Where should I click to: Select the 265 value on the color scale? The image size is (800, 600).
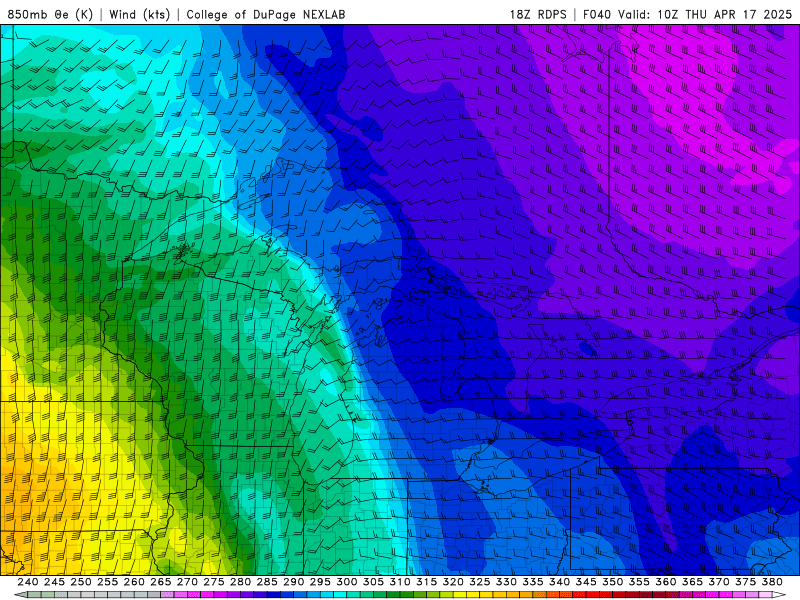coord(161,582)
